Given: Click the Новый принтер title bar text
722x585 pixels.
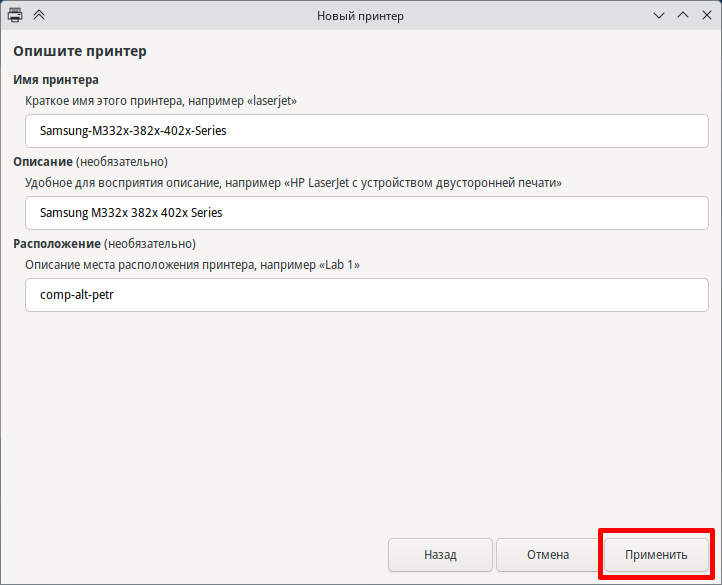Looking at the screenshot, I should [x=360, y=16].
